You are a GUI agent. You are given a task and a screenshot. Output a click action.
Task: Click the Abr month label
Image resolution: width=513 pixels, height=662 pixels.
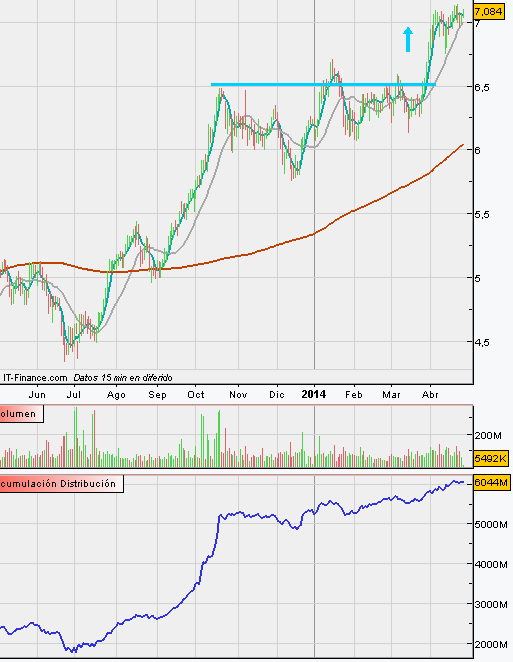point(430,395)
